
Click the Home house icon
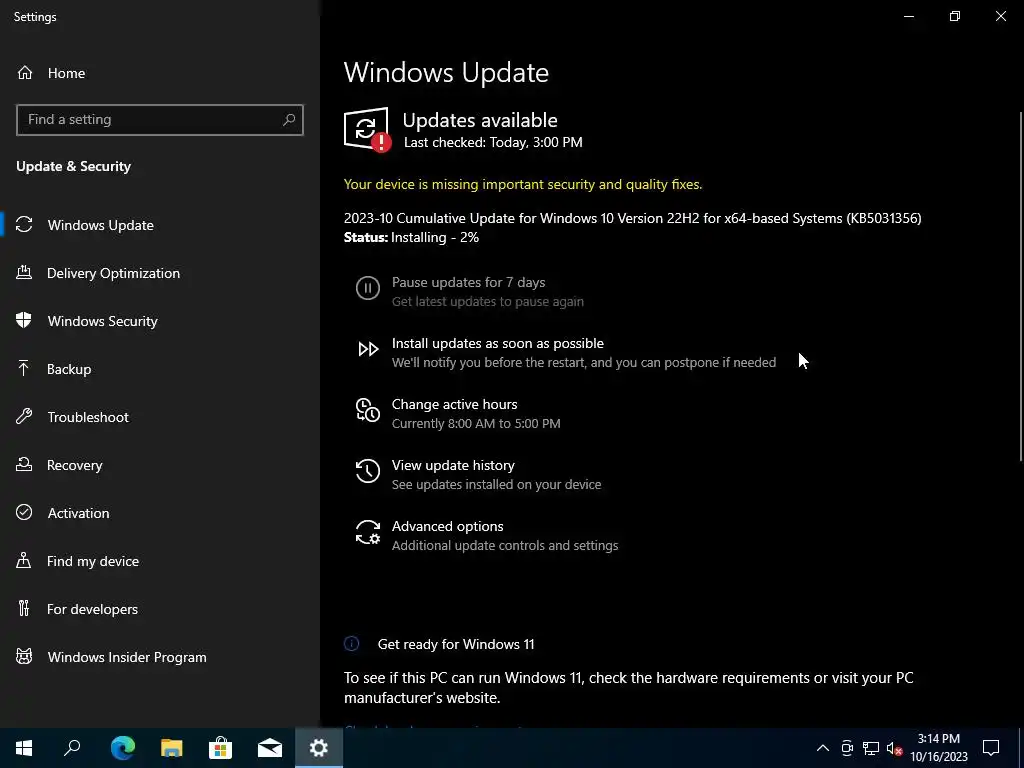click(25, 72)
